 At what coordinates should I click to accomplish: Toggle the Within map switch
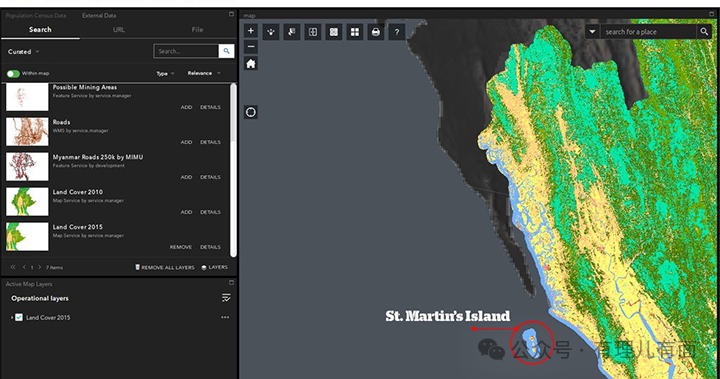(13, 74)
